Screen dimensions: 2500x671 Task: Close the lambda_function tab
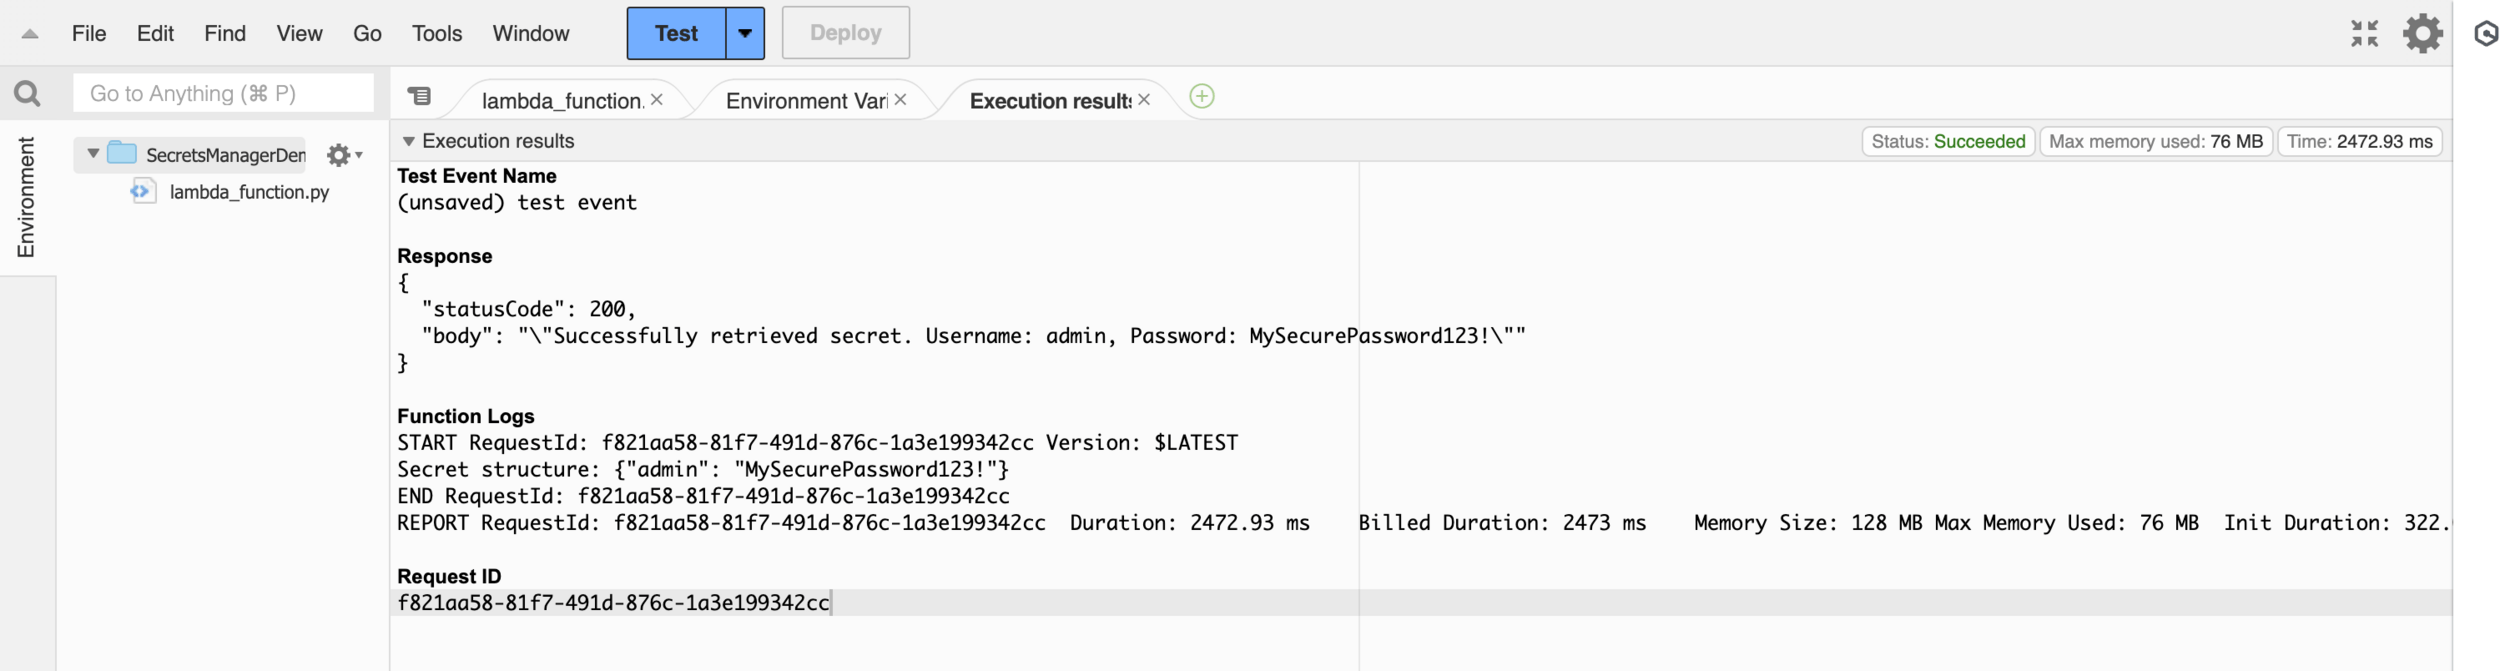click(657, 100)
